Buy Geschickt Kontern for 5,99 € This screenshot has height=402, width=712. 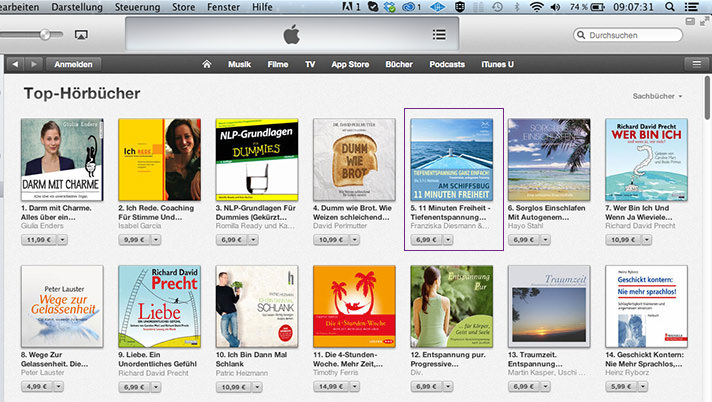tap(622, 387)
